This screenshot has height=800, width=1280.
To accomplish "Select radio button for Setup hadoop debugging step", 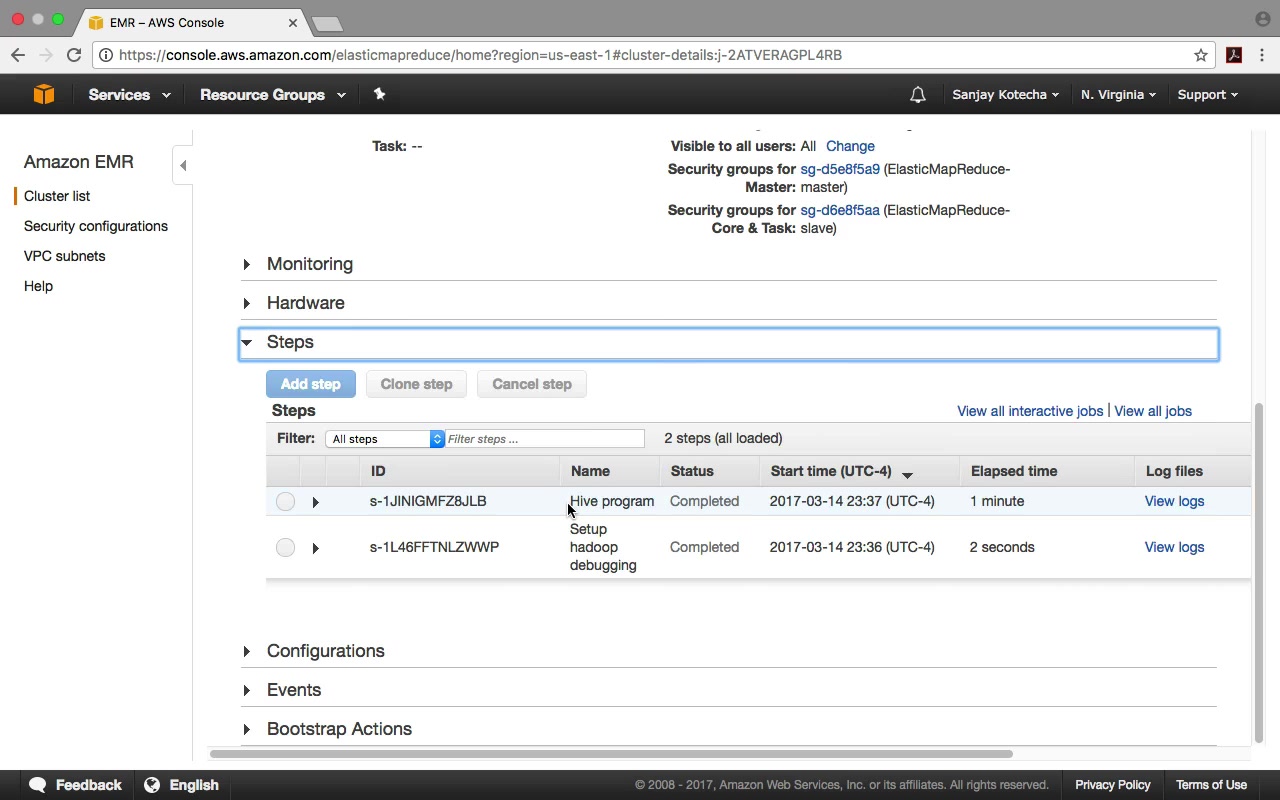I will point(285,547).
